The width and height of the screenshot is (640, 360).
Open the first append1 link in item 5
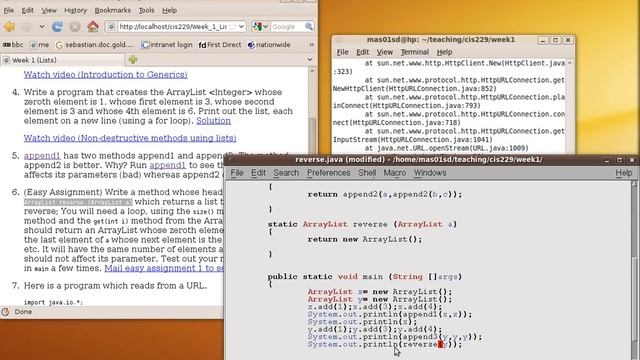(42, 156)
